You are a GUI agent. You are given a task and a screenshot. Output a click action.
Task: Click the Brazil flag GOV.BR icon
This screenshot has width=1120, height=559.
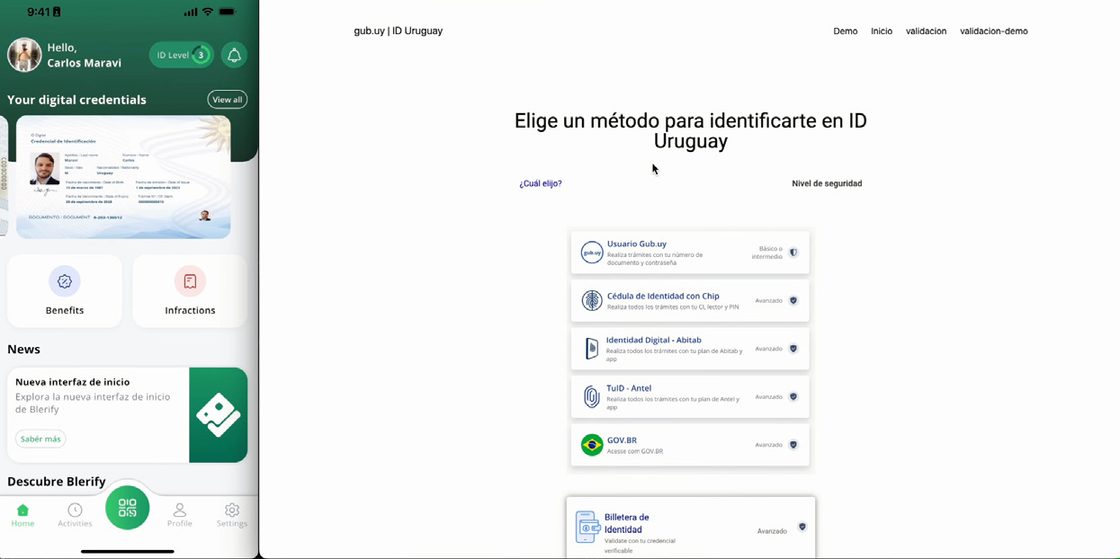pos(591,445)
